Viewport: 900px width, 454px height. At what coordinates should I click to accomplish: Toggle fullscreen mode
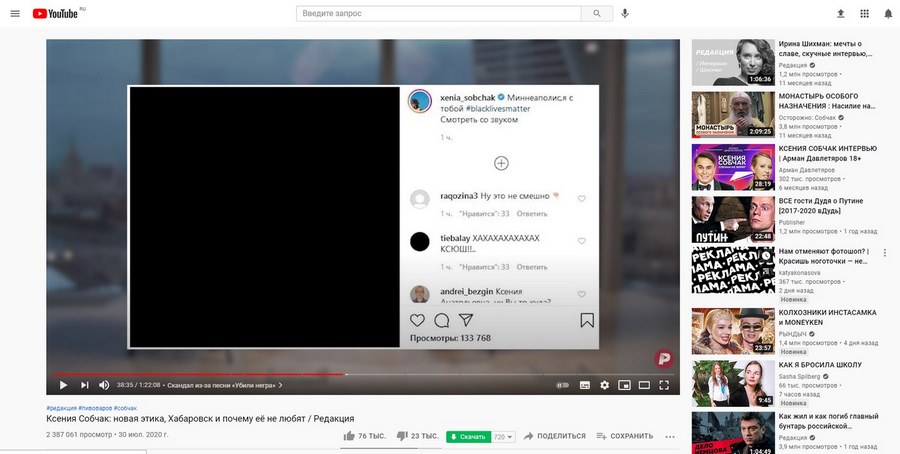click(664, 385)
